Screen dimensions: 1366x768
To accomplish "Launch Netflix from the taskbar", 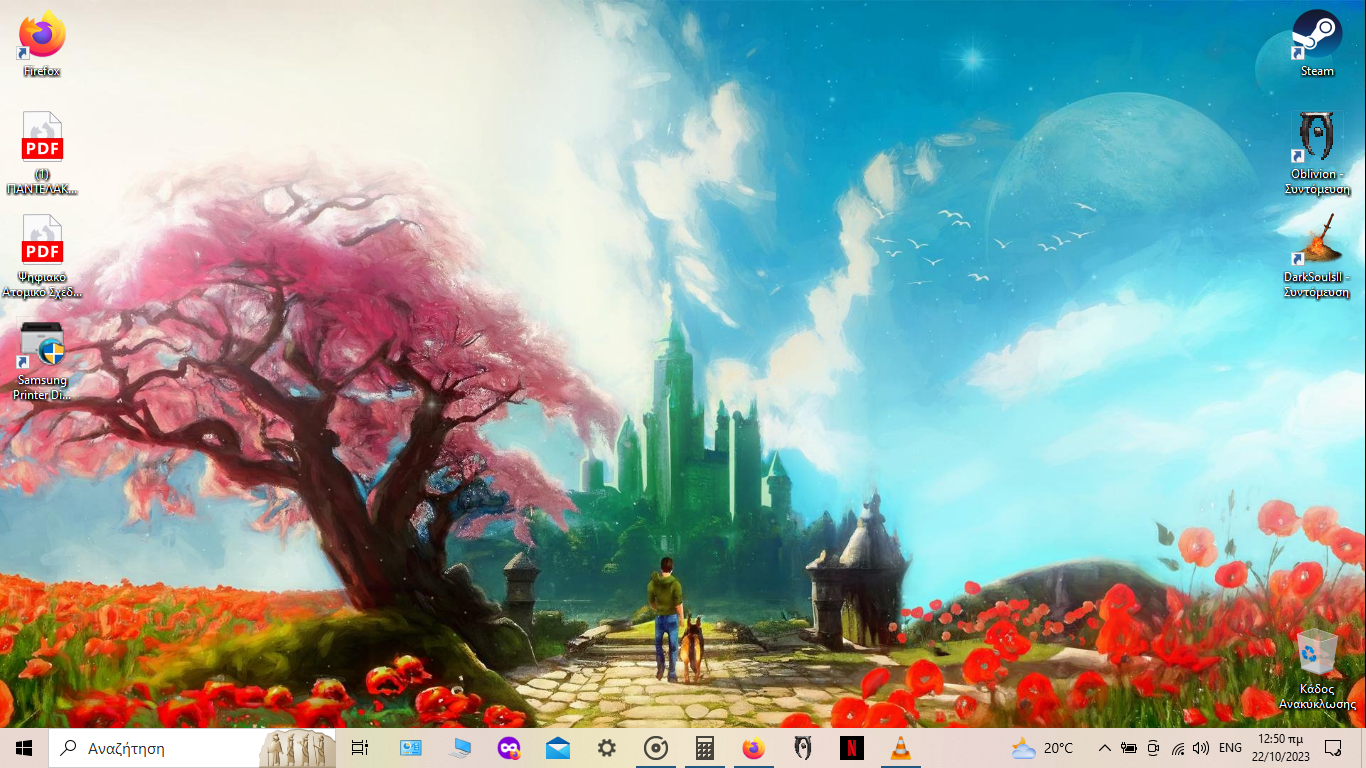I will coord(851,748).
